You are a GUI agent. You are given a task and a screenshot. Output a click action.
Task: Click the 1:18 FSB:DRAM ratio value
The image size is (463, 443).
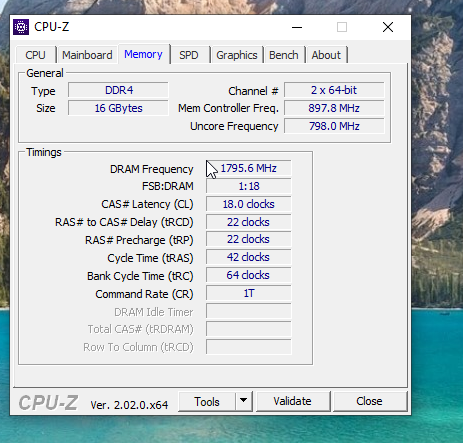(249, 186)
